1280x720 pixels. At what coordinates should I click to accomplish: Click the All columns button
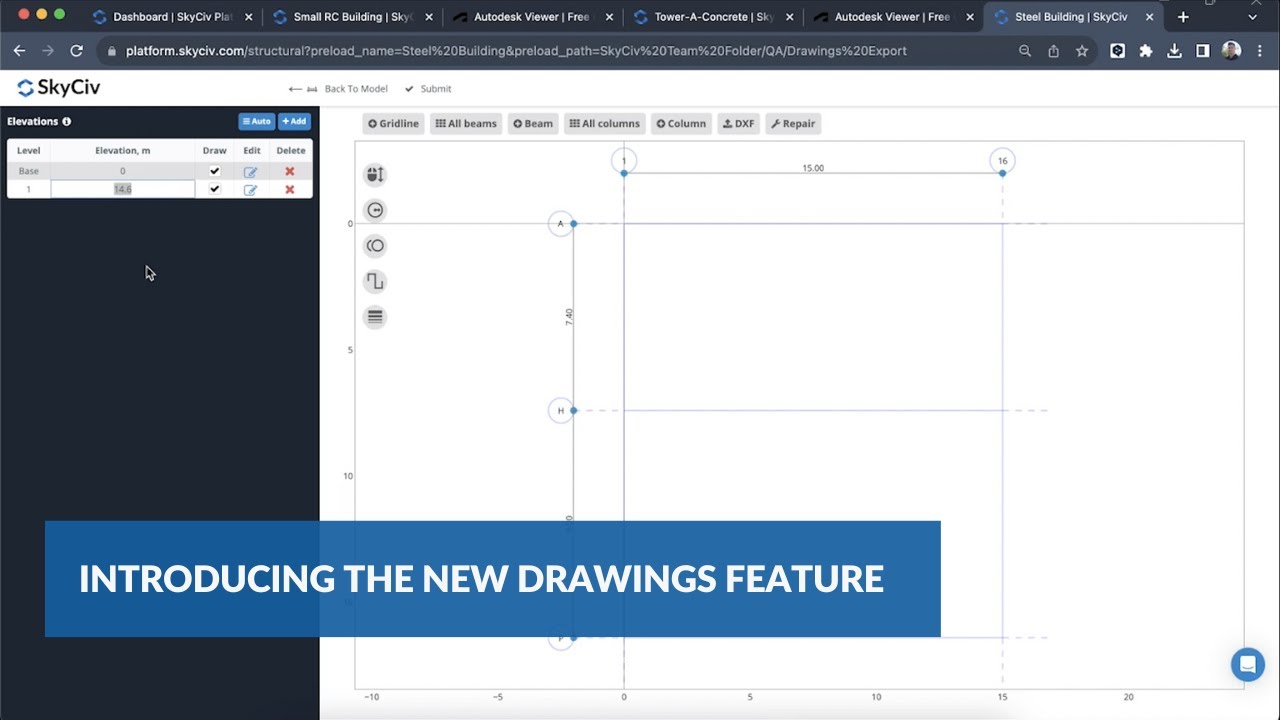(604, 124)
